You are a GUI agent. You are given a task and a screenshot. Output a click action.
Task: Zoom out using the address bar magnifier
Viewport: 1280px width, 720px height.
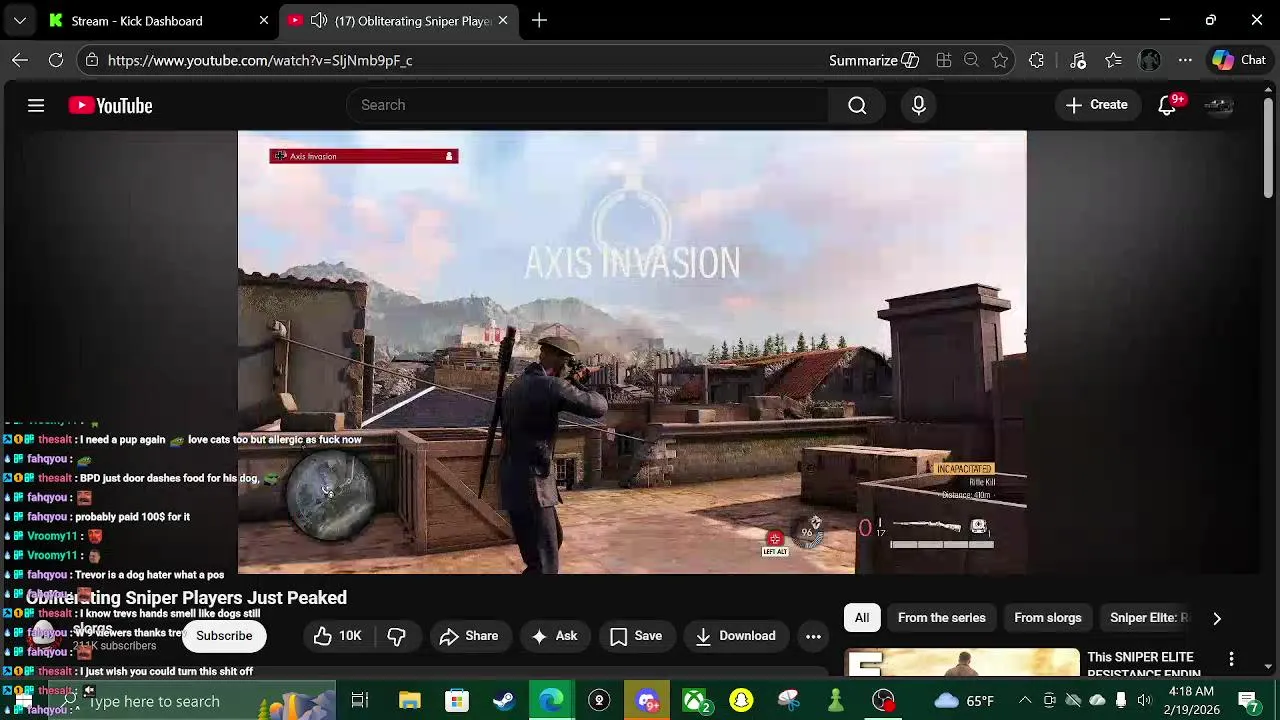click(971, 60)
